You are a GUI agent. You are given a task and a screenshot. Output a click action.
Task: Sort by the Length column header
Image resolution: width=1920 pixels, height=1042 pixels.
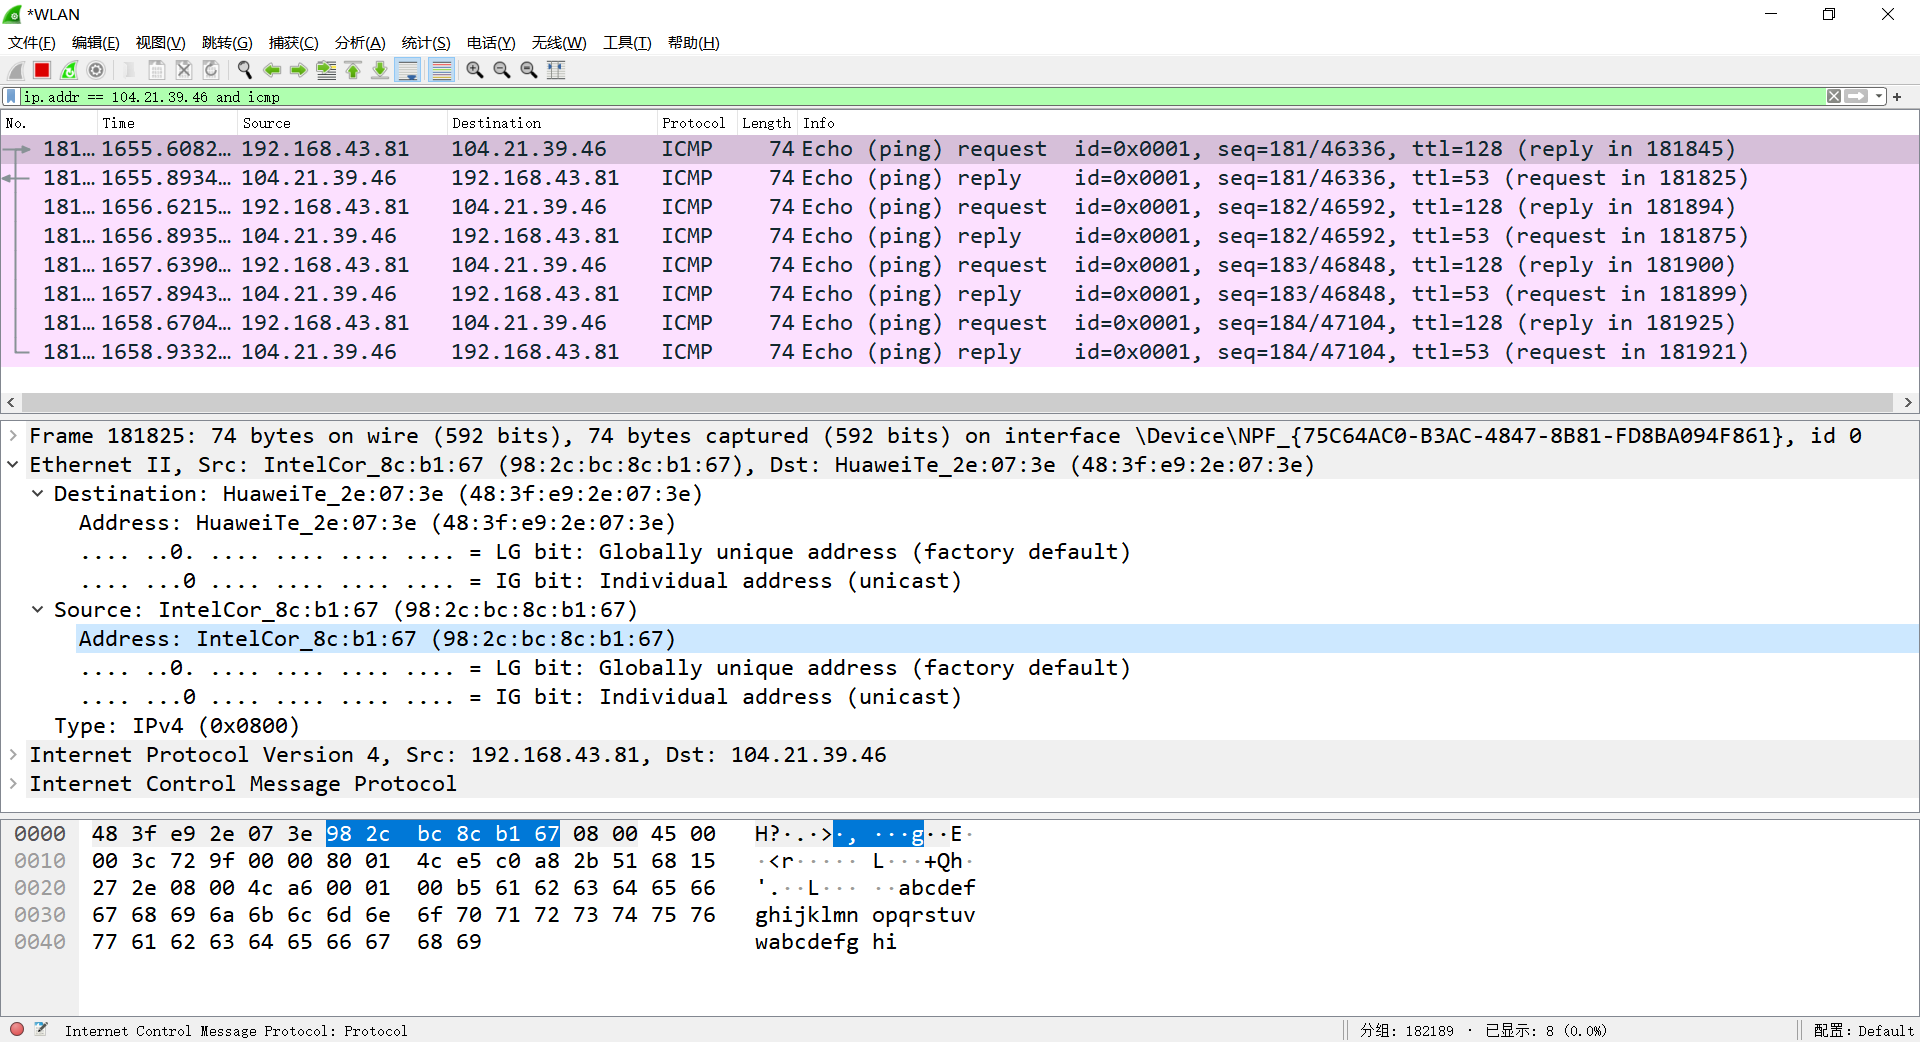767,123
